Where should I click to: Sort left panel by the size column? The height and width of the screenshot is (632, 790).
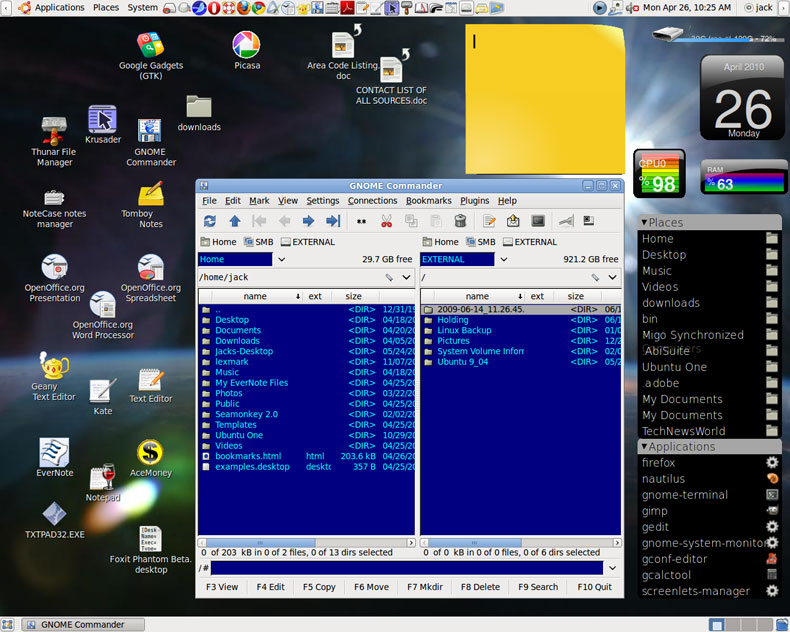point(353,296)
